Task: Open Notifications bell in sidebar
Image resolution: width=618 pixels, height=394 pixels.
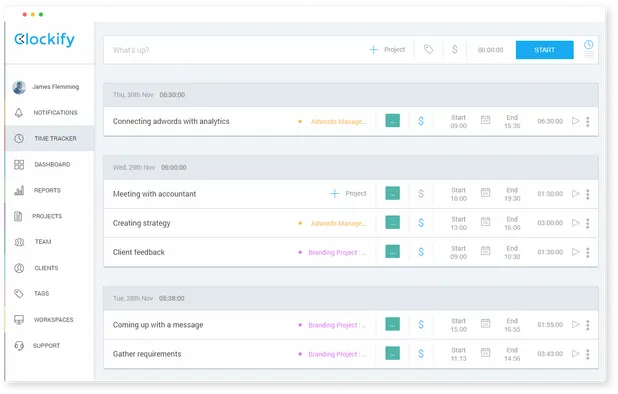Action: coord(19,113)
